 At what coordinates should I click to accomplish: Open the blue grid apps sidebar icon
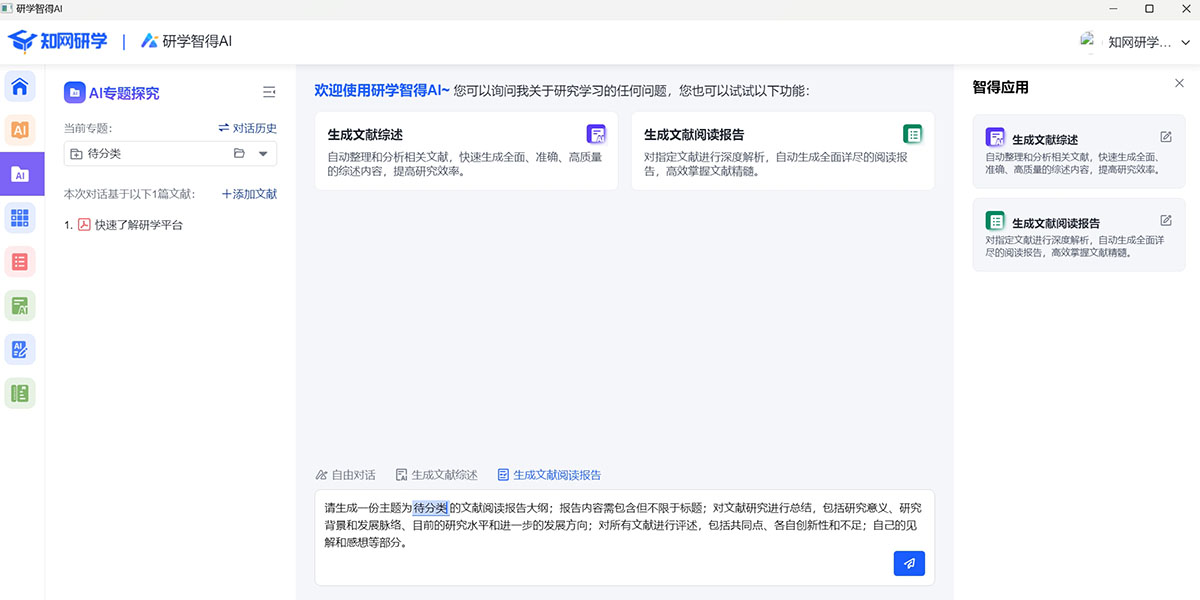[x=20, y=218]
